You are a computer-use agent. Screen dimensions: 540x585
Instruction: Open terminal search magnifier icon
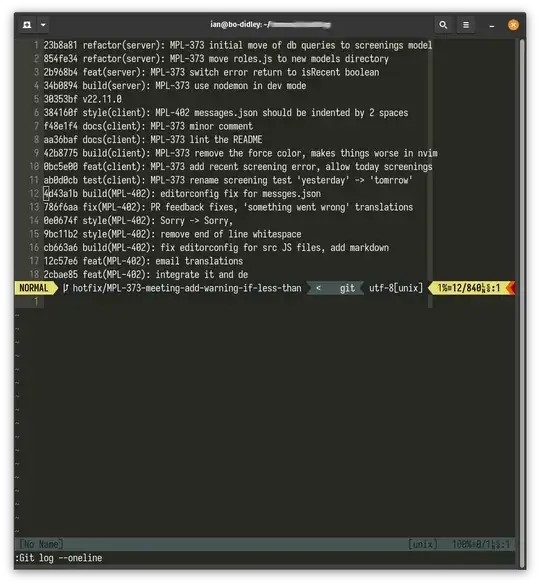[443, 25]
